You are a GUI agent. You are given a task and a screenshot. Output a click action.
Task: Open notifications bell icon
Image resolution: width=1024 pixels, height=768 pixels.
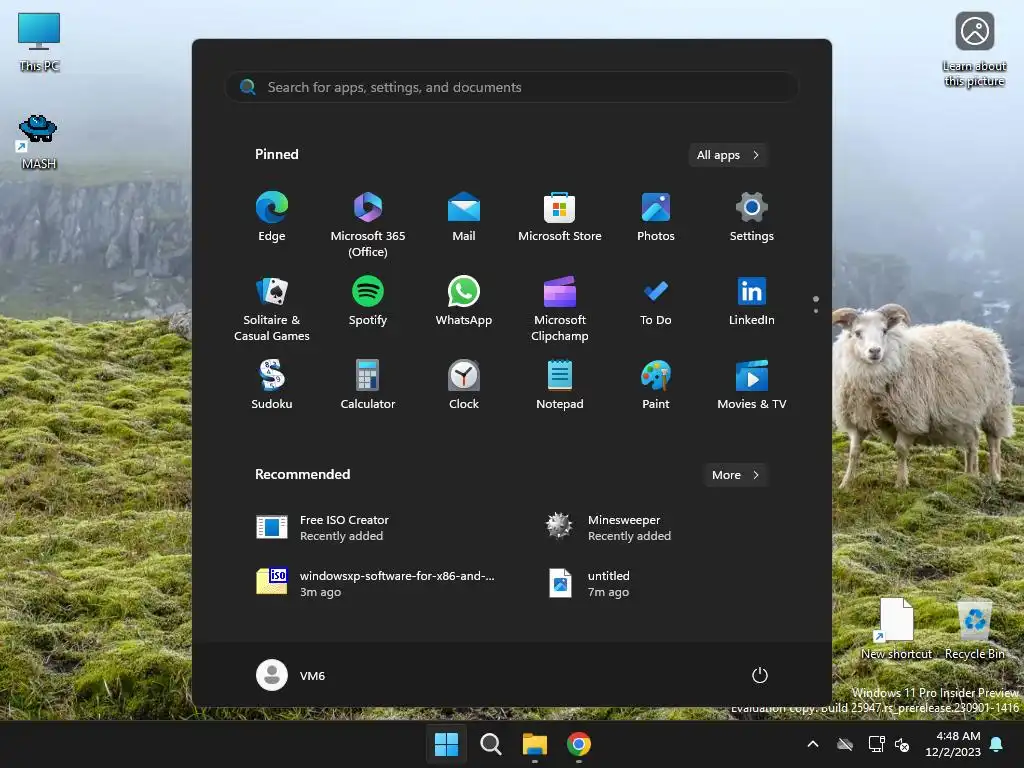coord(997,744)
